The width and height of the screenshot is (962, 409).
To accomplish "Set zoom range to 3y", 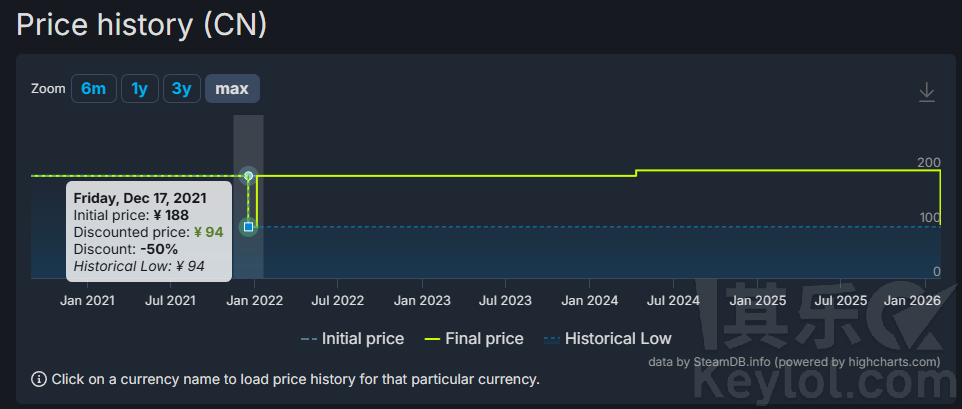I will click(x=182, y=88).
